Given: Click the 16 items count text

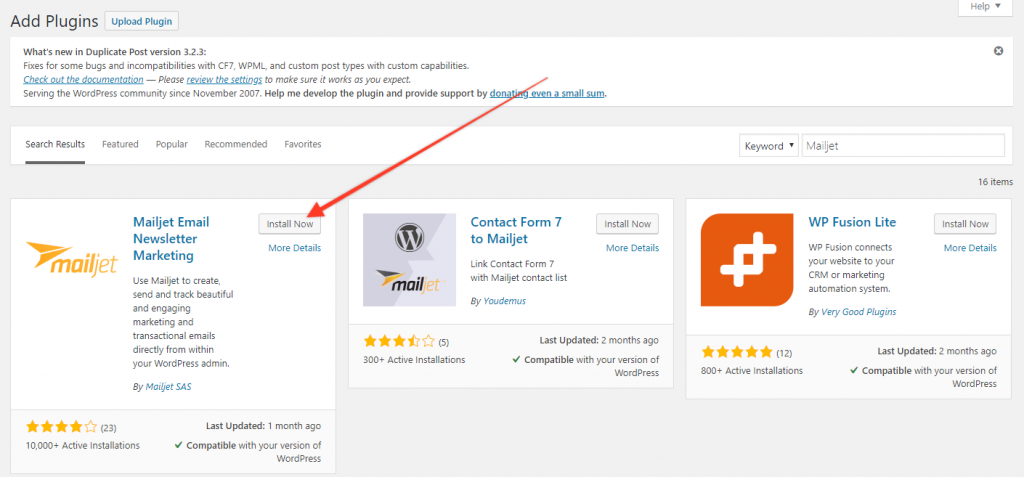Looking at the screenshot, I should point(996,182).
